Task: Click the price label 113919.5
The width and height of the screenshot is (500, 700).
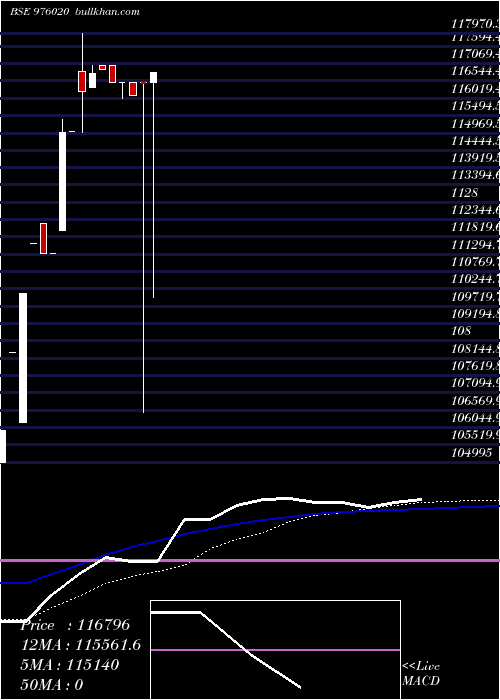Action: tap(475, 158)
